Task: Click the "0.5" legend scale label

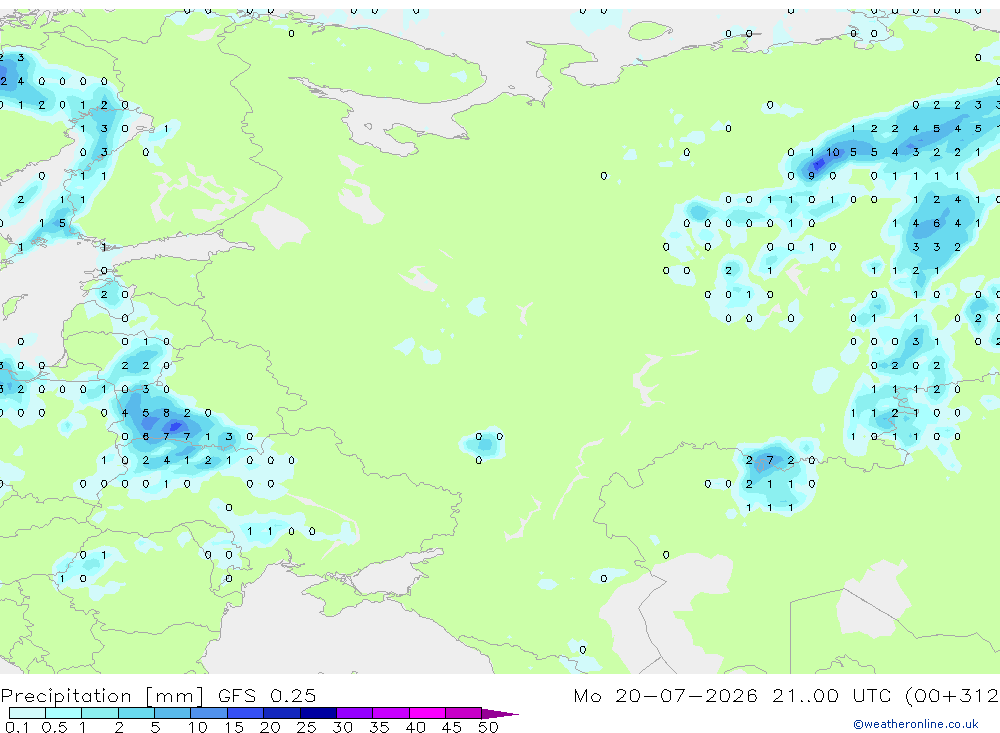Action: pos(54,727)
